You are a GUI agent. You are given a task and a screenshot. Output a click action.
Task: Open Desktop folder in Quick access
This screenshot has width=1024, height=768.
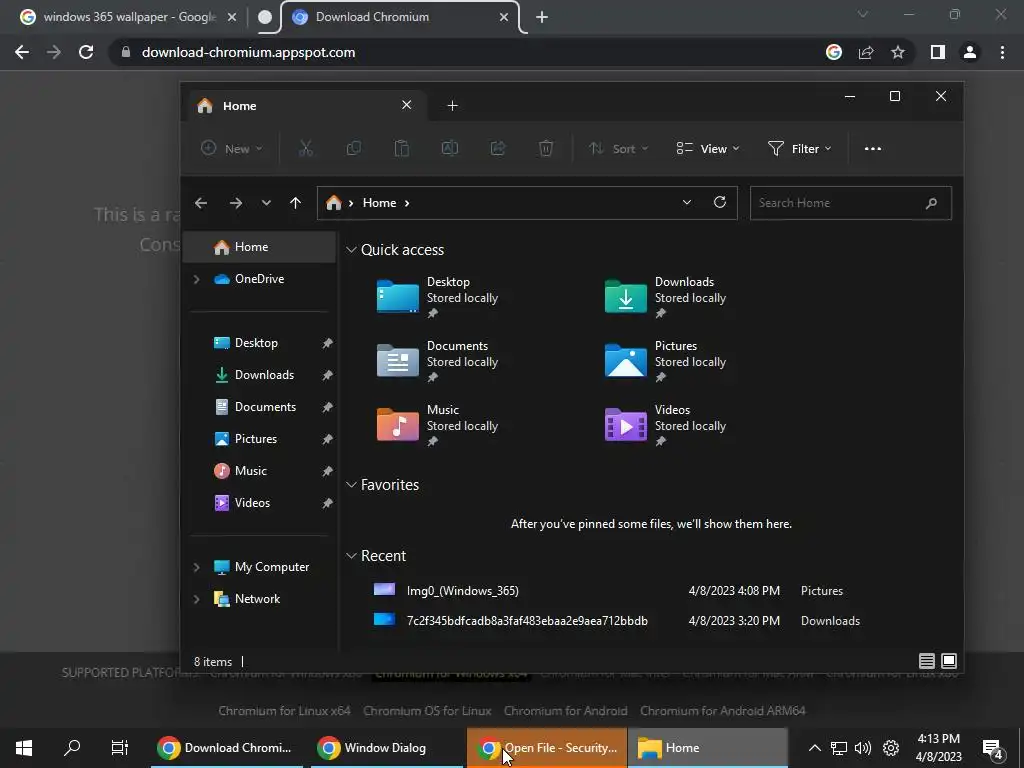tap(438, 297)
